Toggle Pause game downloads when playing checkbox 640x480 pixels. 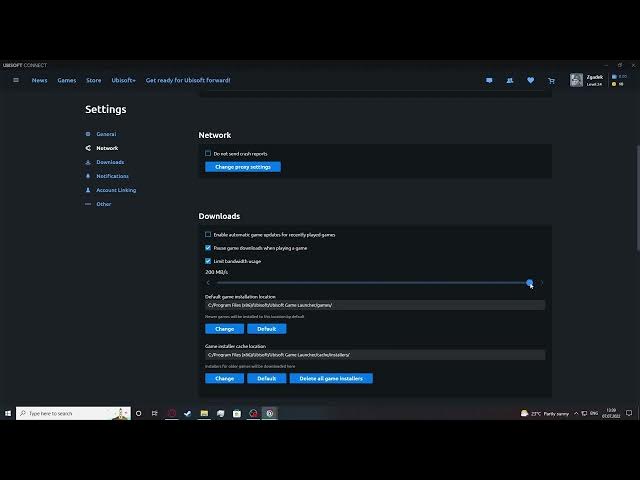(208, 248)
